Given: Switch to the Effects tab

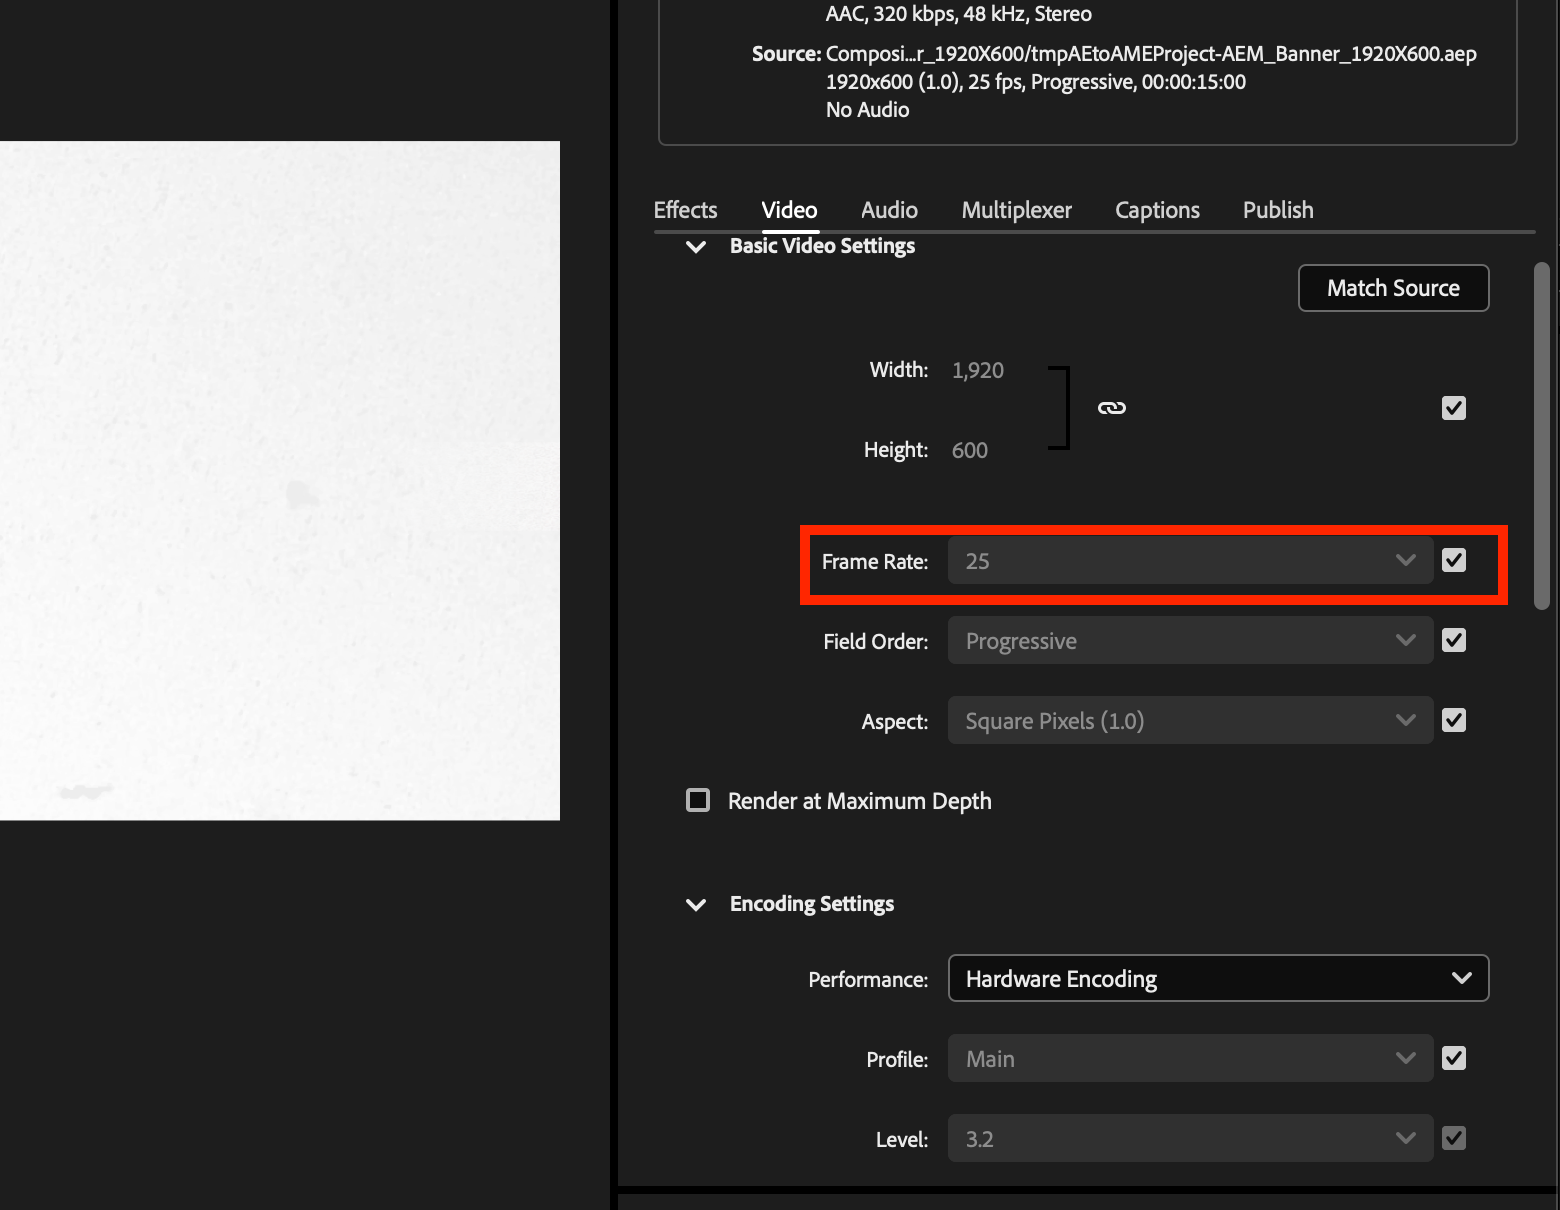Looking at the screenshot, I should coord(684,210).
